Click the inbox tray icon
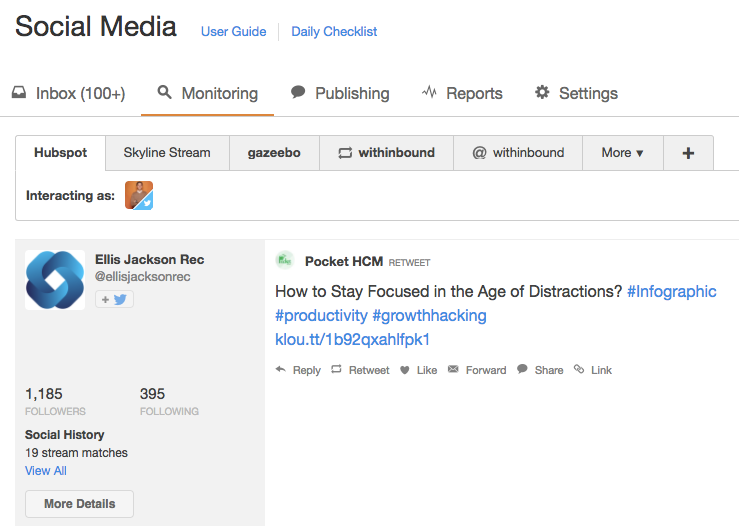The image size is (739, 526). 19,92
